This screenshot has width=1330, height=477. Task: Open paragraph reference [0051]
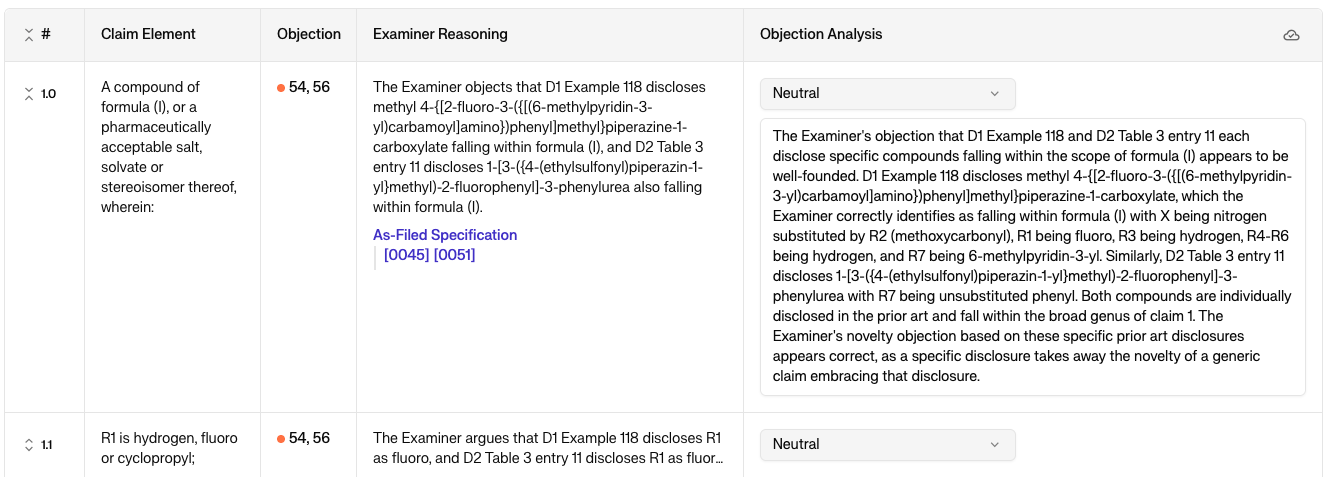[x=455, y=255]
